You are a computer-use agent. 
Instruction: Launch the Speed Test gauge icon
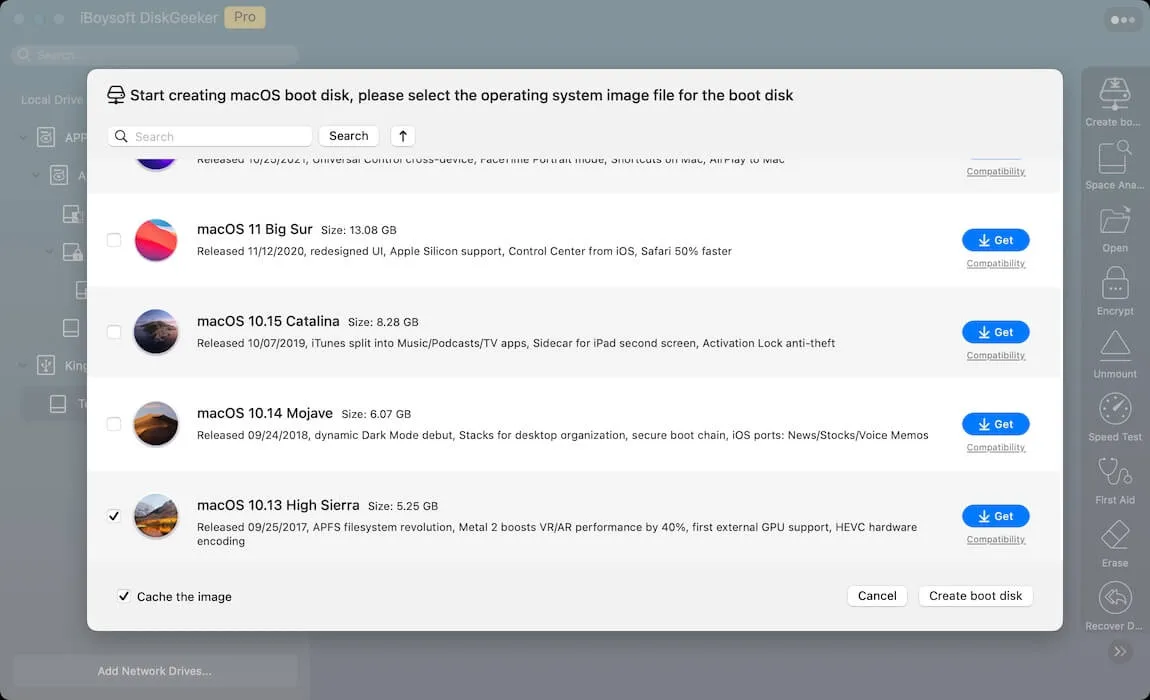coord(1114,409)
